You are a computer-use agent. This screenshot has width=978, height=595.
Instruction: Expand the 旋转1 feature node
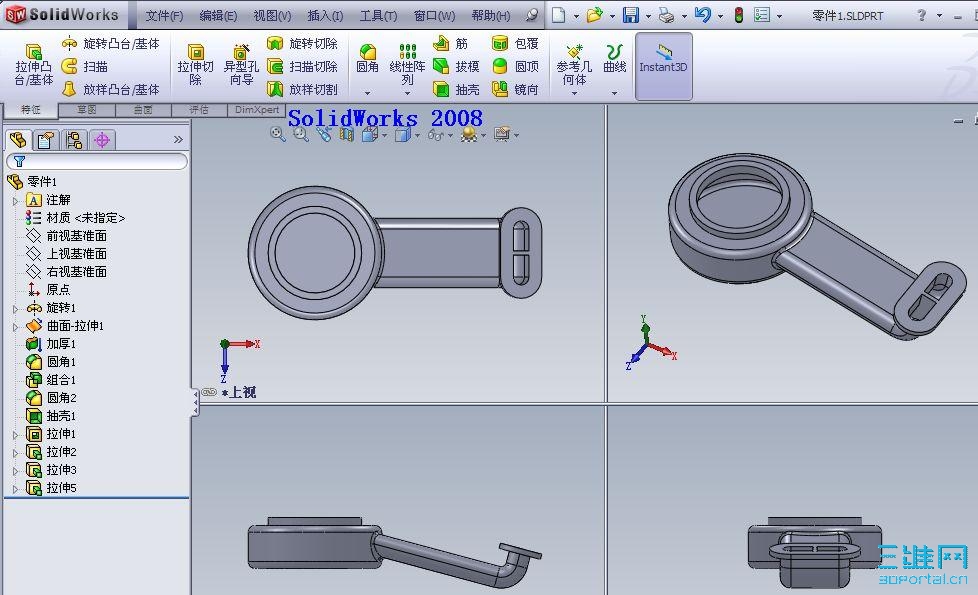point(16,309)
